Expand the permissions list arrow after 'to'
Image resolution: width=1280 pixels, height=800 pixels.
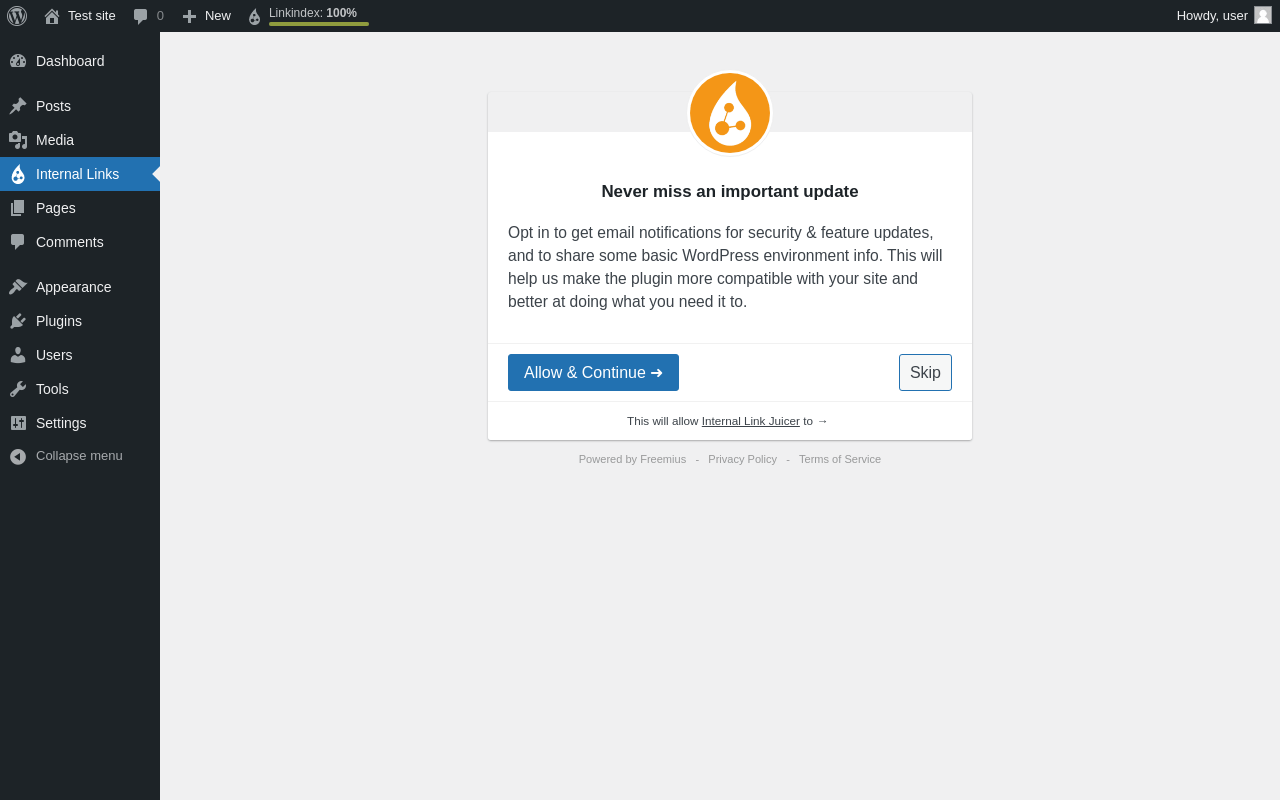pos(822,421)
